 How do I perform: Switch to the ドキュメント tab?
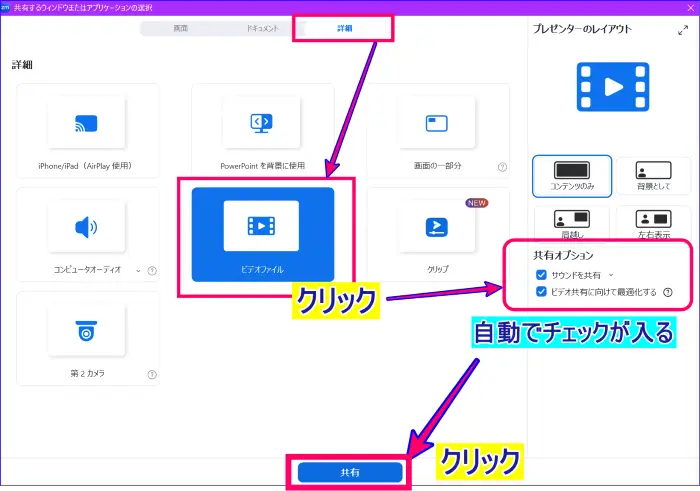262,29
